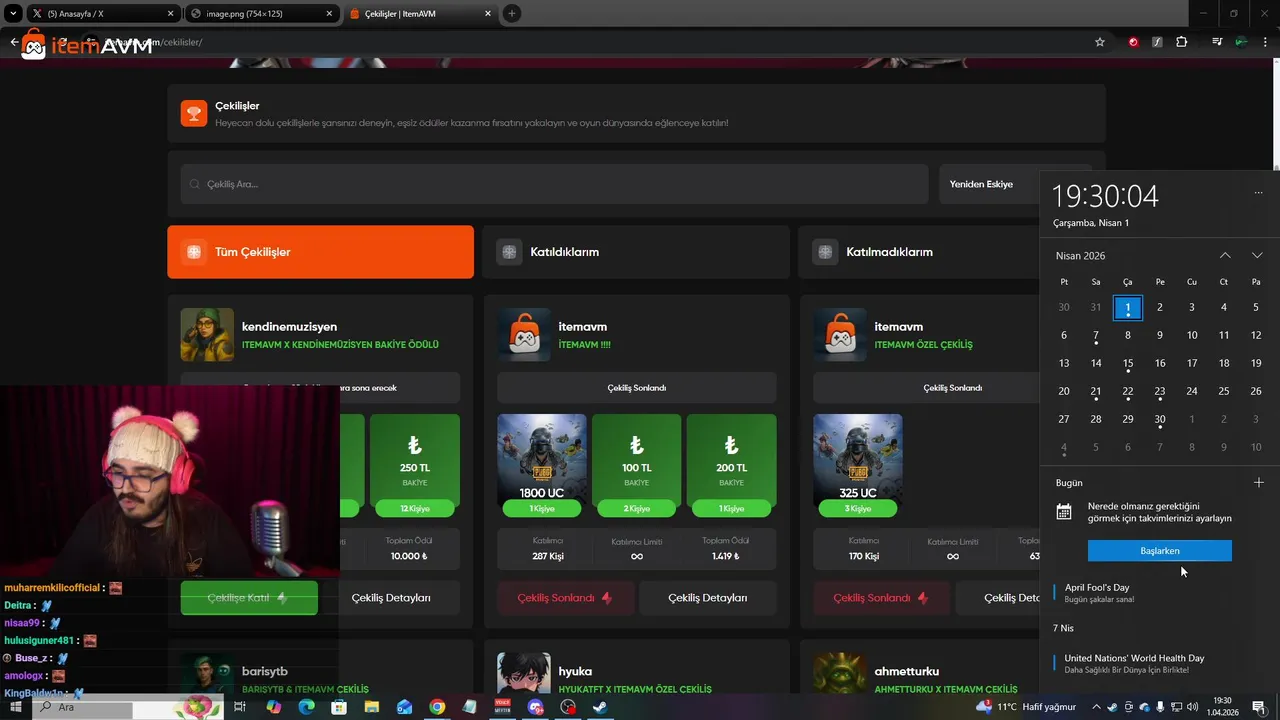Click the volume icon in system tray

click(1191, 707)
